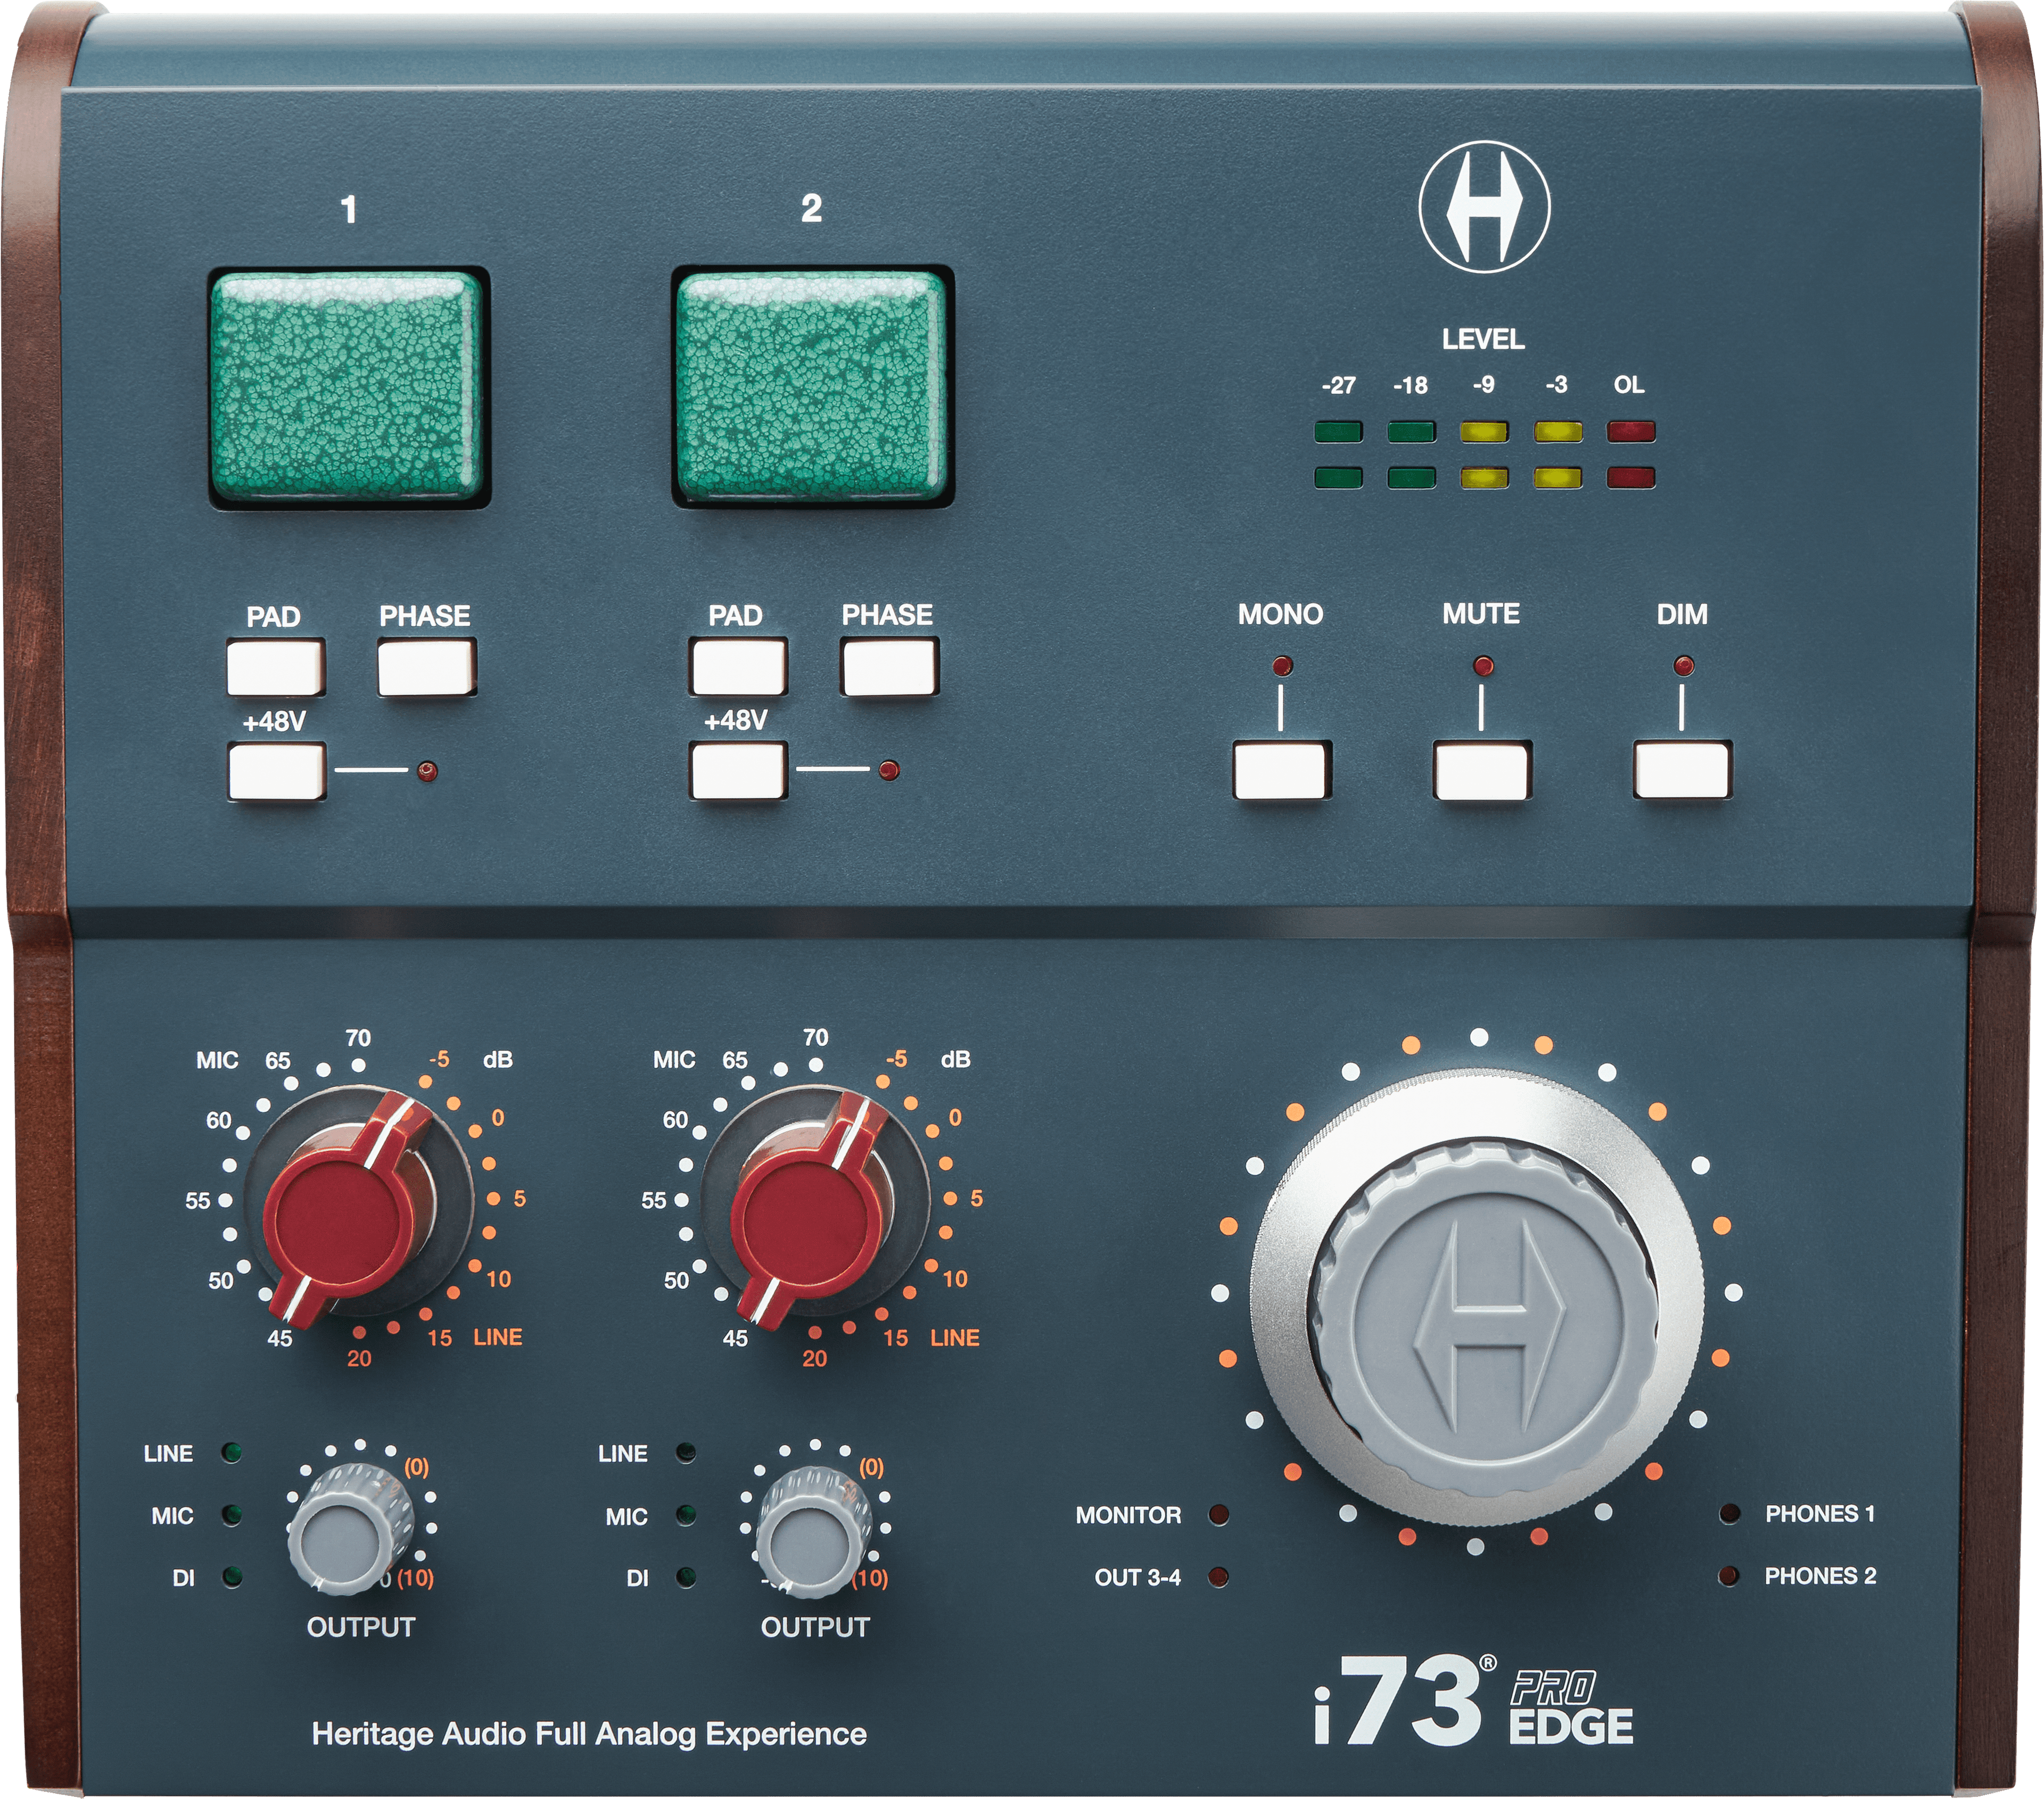Click the channel number 2 label
This screenshot has height=1799, width=2044.
pyautogui.click(x=811, y=208)
